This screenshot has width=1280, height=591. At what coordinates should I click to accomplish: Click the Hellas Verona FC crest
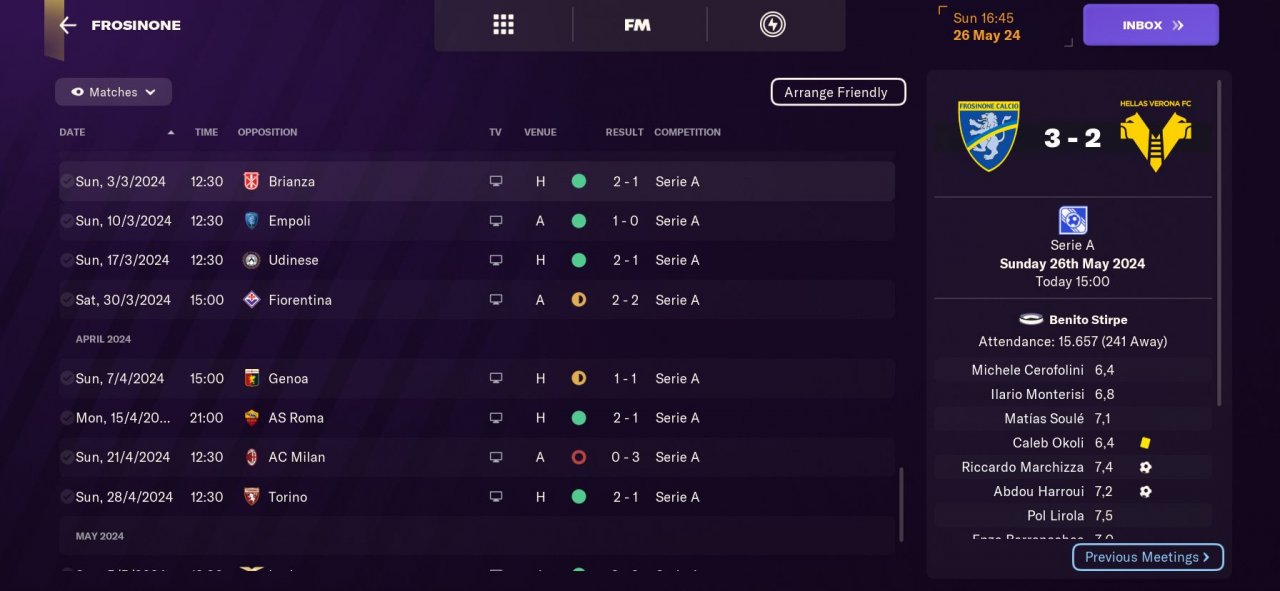[x=1155, y=136]
